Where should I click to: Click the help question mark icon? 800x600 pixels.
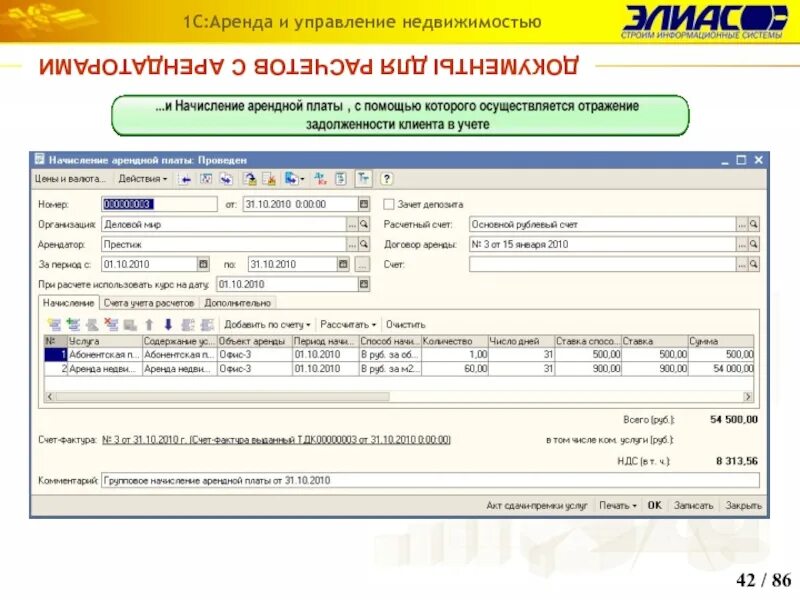[x=386, y=179]
